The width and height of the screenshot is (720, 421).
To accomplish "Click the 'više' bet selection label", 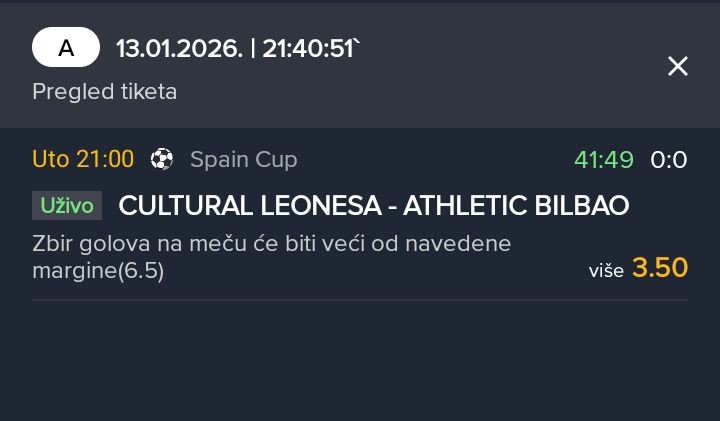I will coord(607,270).
